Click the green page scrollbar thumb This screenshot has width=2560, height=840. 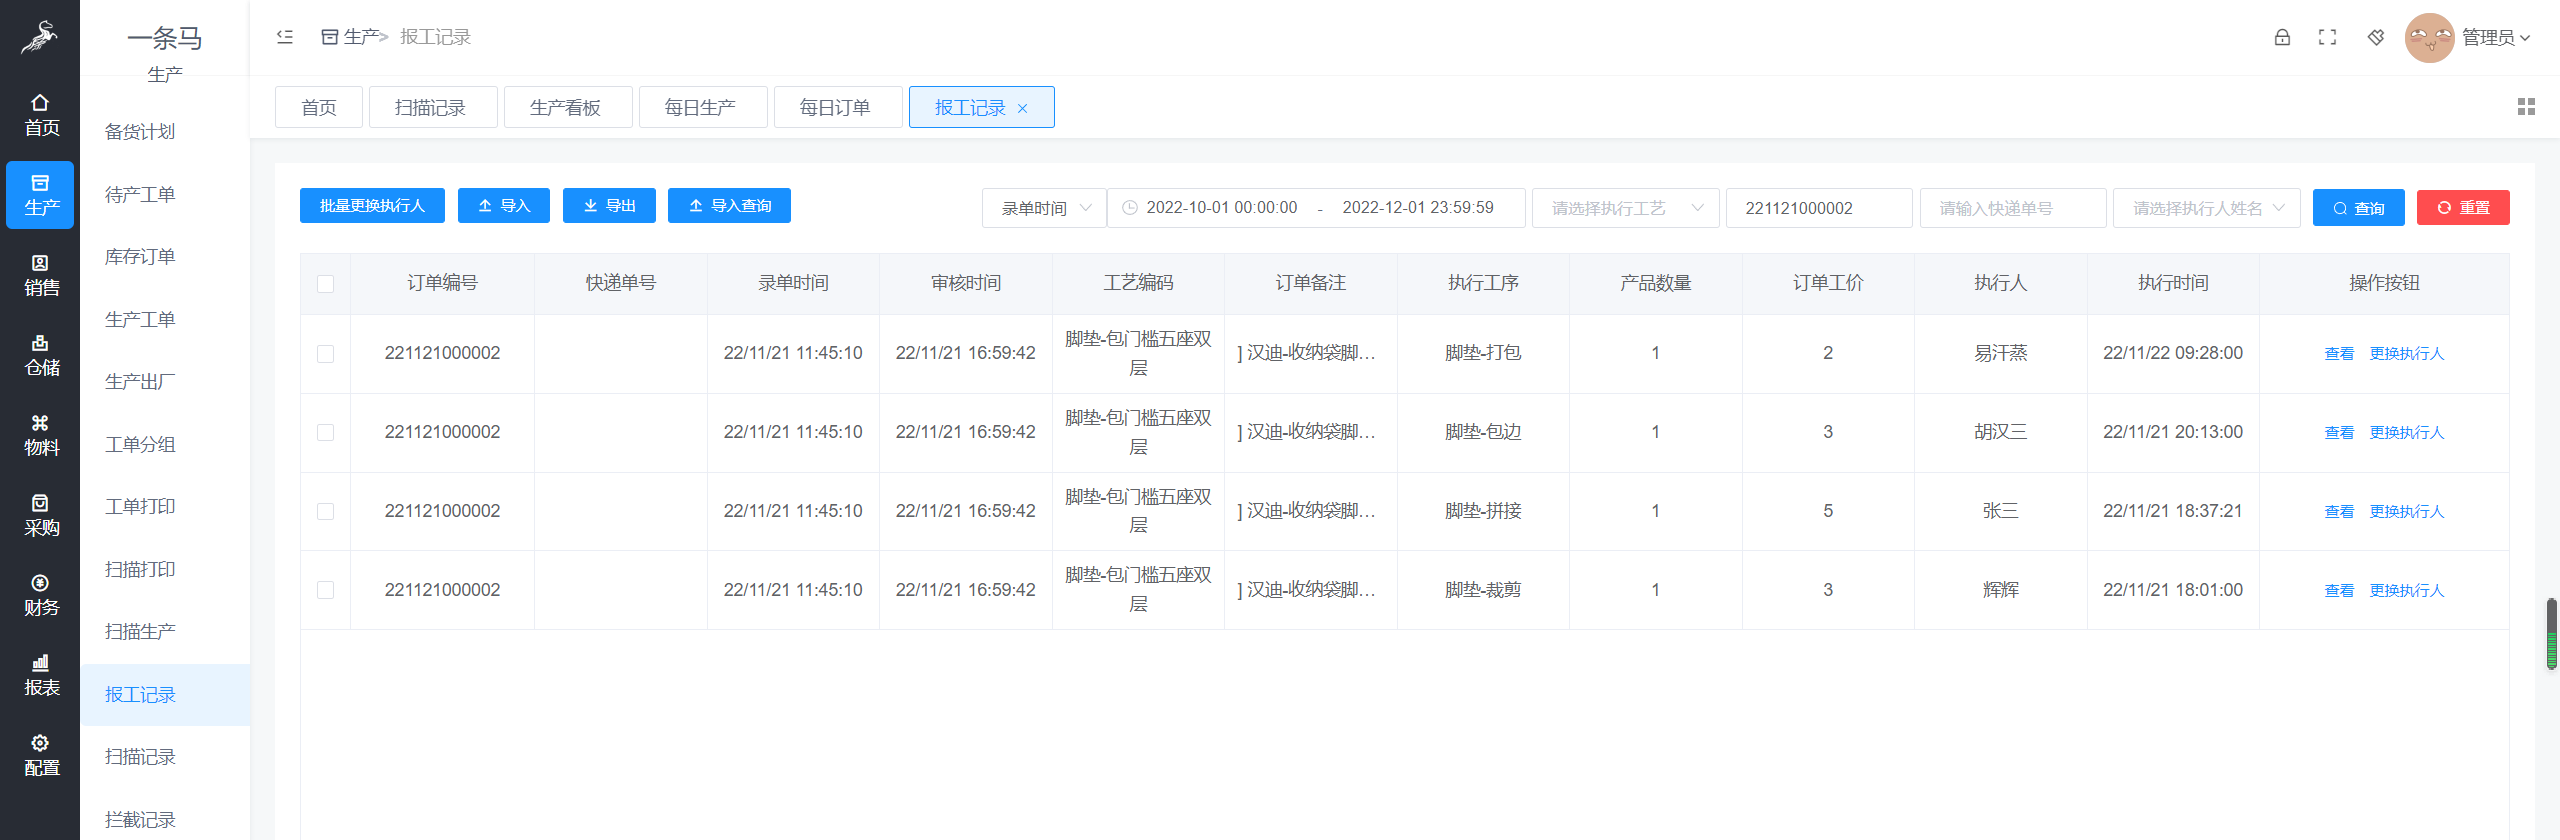pos(2552,634)
